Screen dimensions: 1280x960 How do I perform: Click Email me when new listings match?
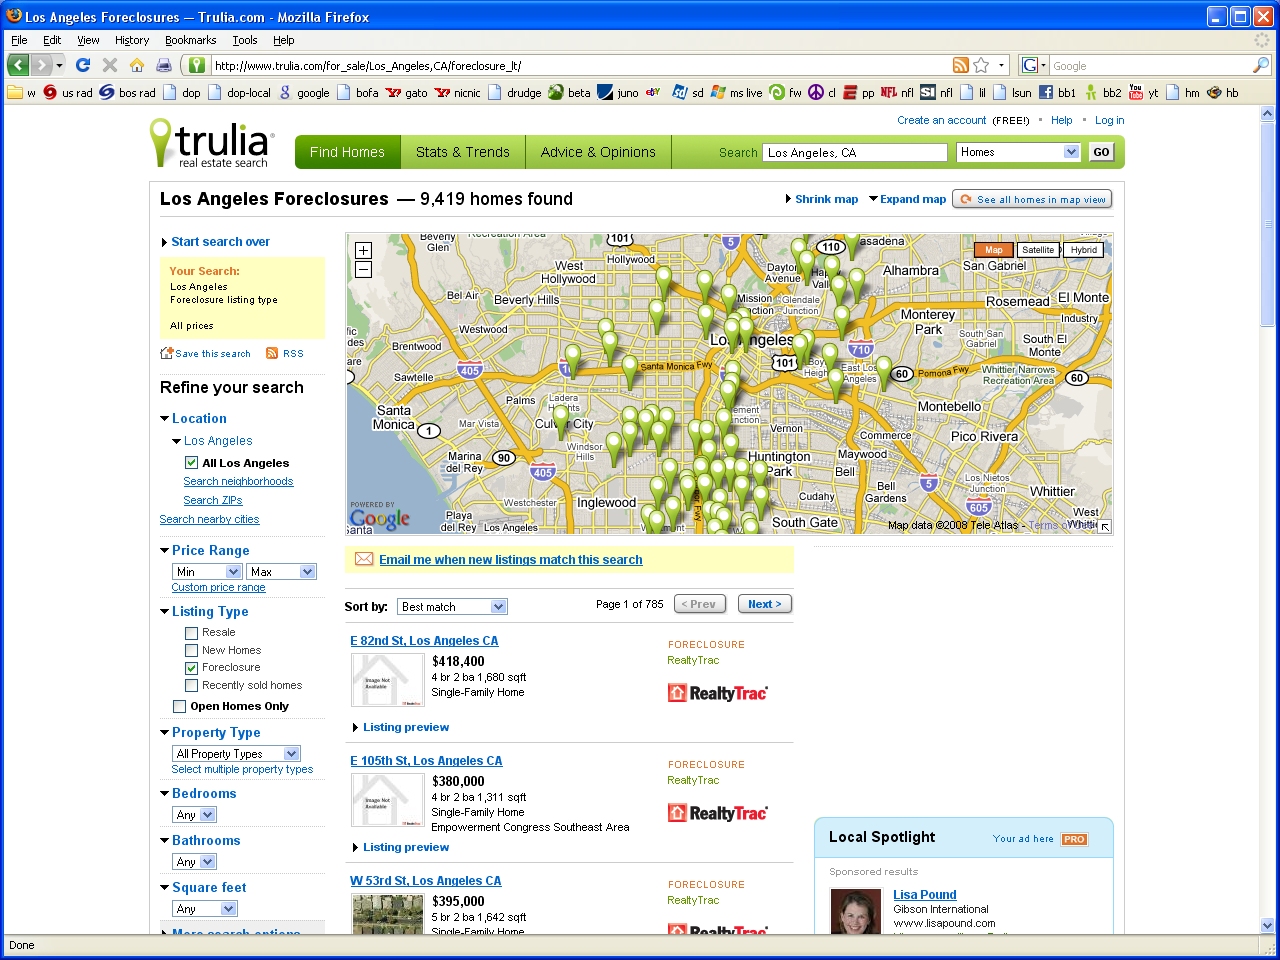coord(510,559)
